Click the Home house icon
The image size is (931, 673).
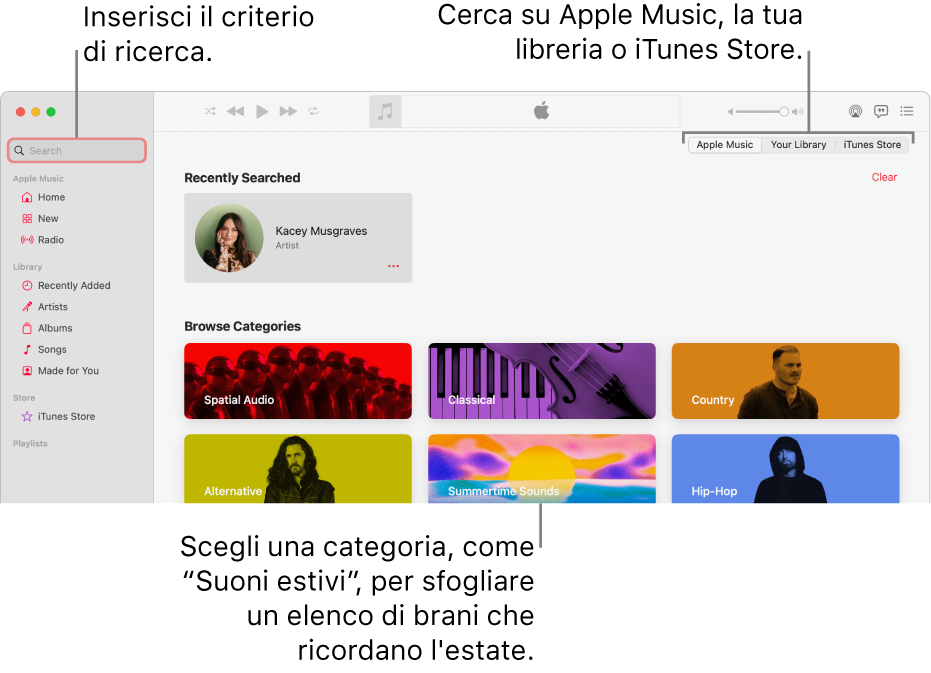(x=27, y=197)
